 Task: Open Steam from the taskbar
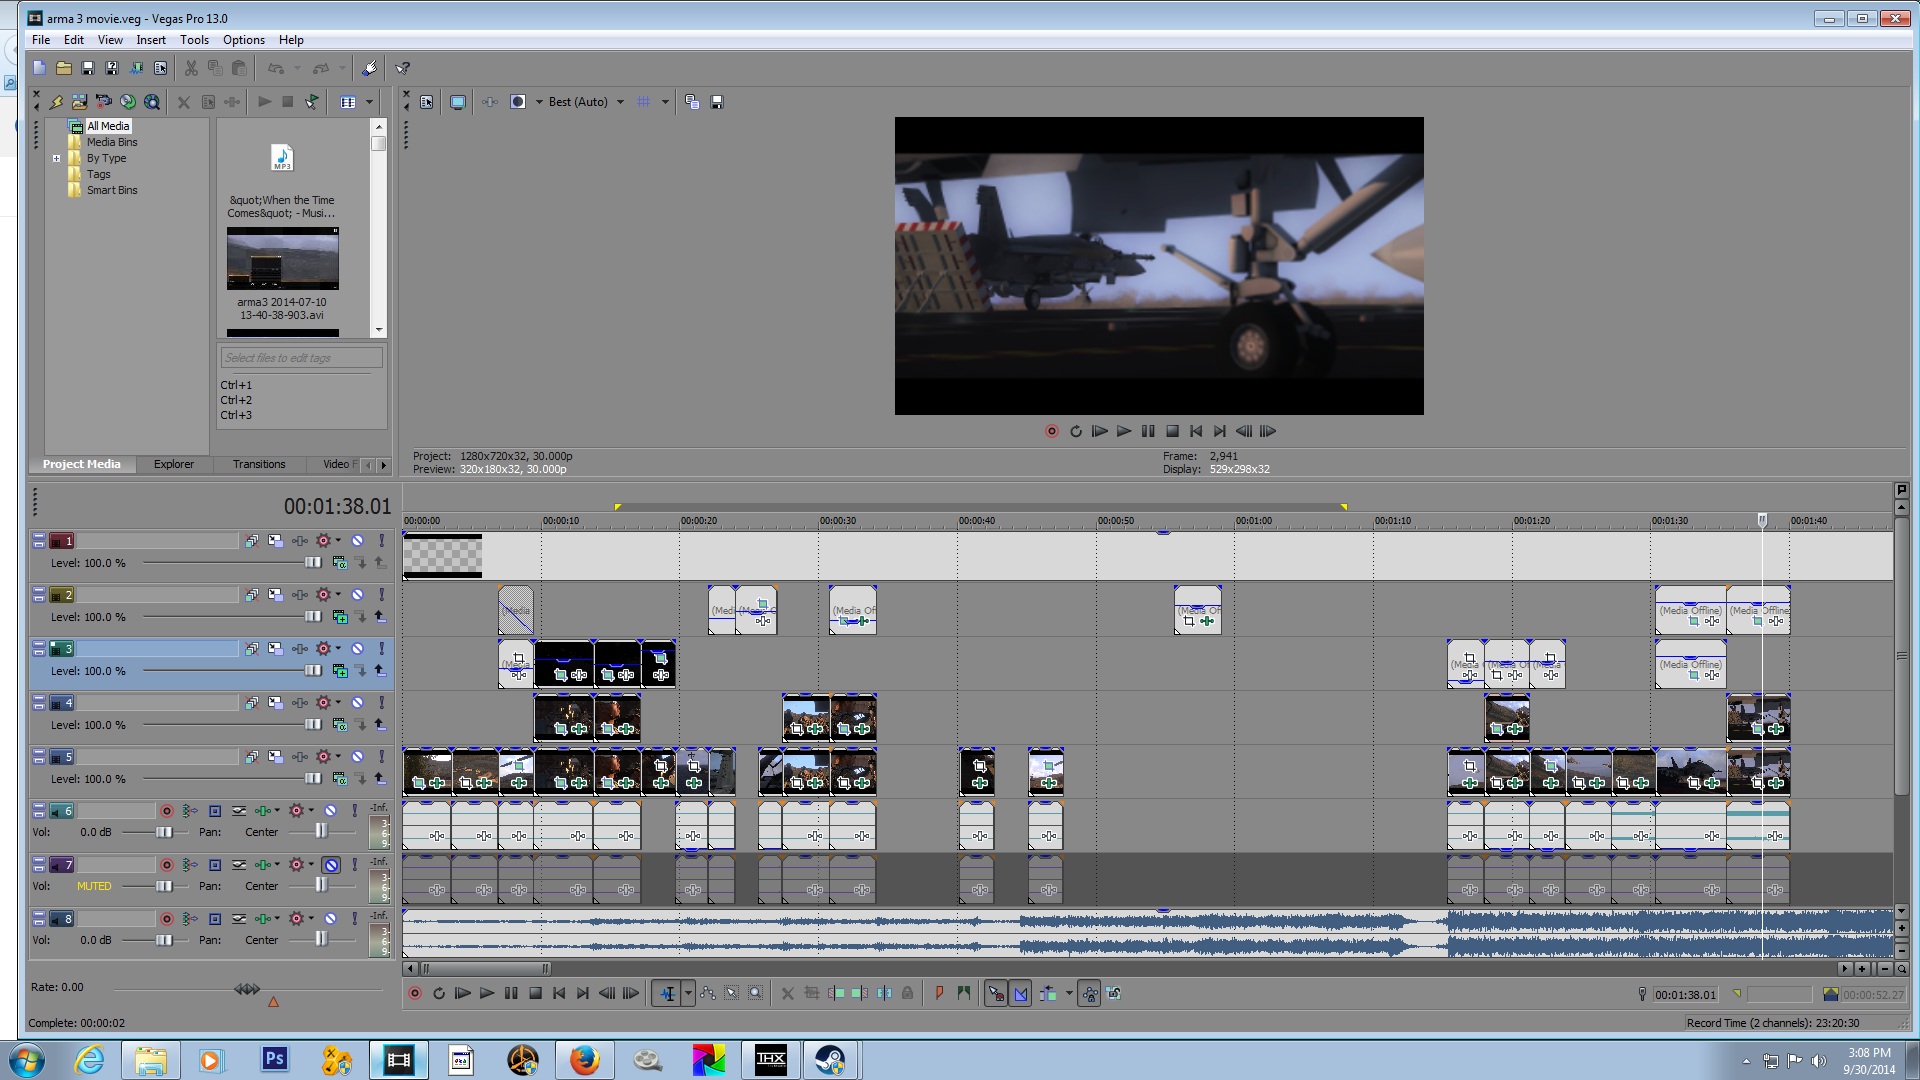[x=830, y=1059]
